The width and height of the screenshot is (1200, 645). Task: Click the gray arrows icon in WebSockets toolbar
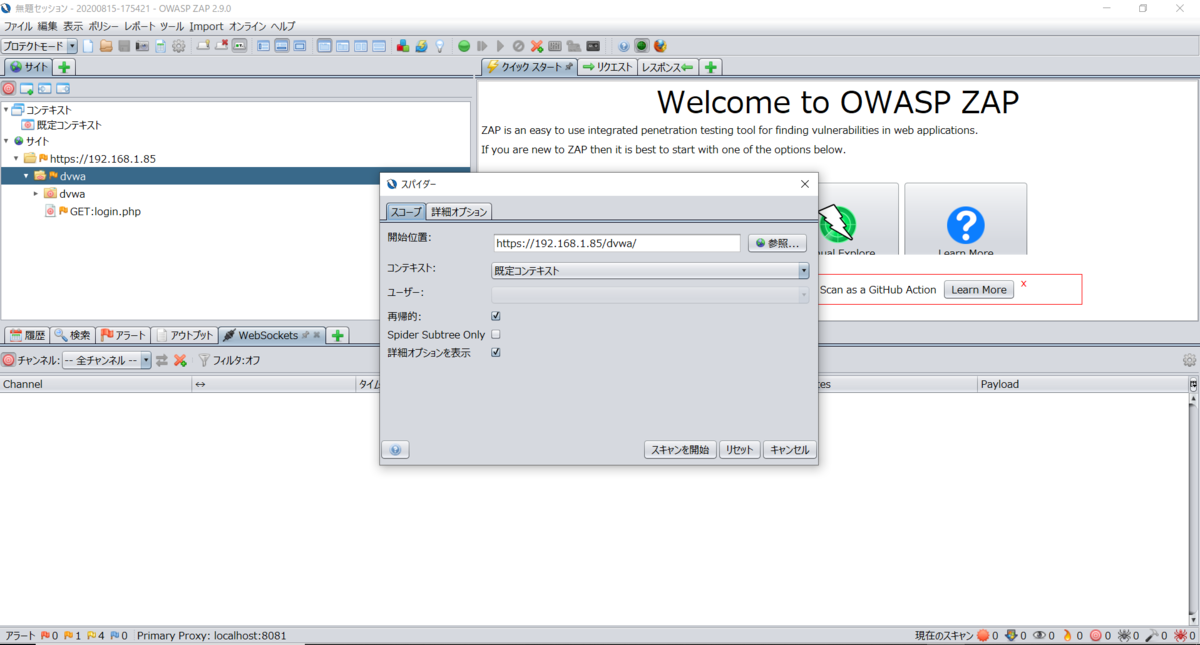click(x=161, y=360)
